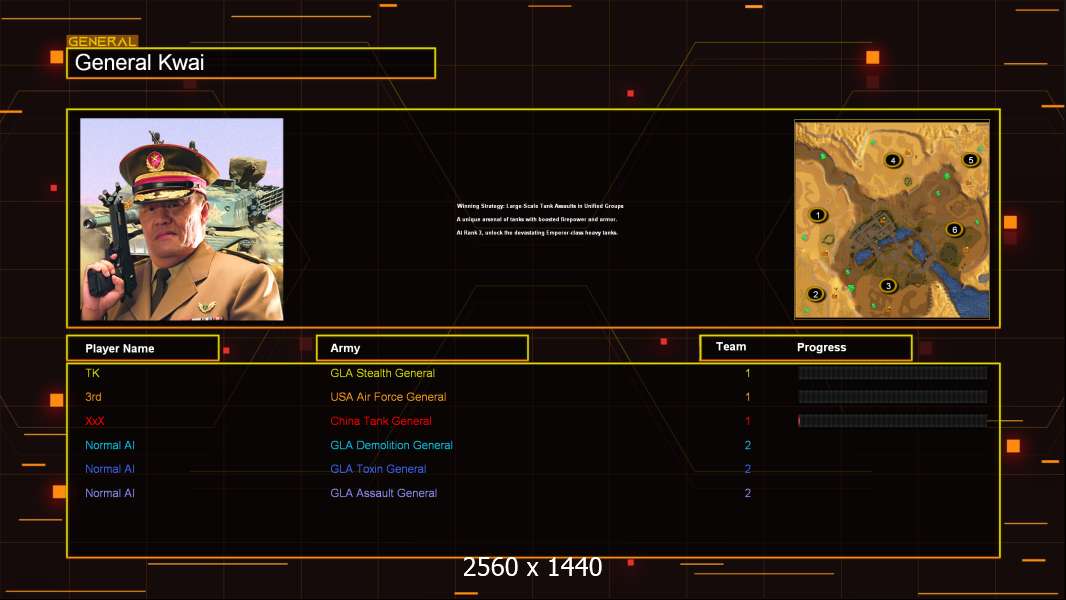Select the Progress column header
Screen dimensions: 1066x600
pyautogui.click(x=822, y=348)
